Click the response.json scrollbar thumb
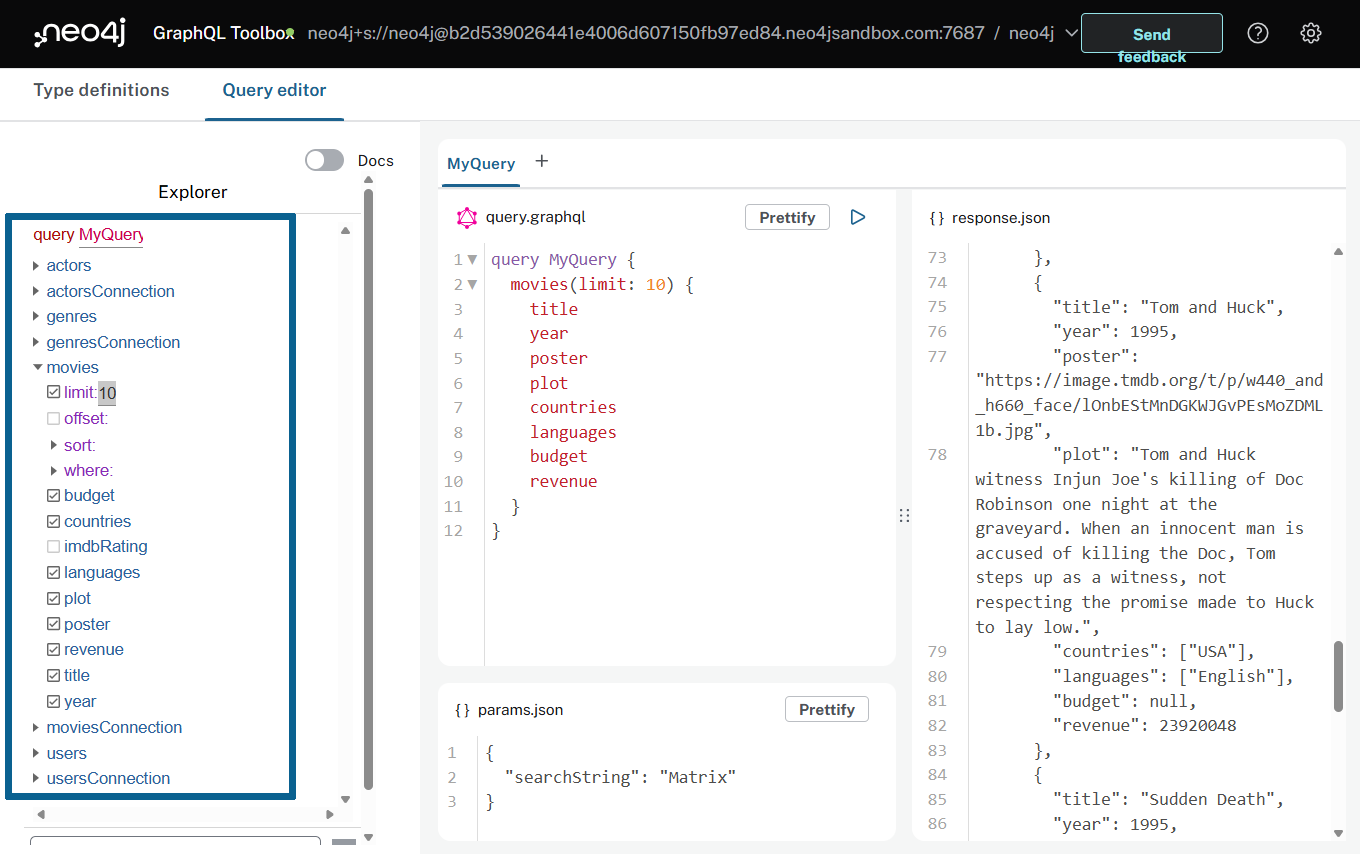 (1338, 676)
